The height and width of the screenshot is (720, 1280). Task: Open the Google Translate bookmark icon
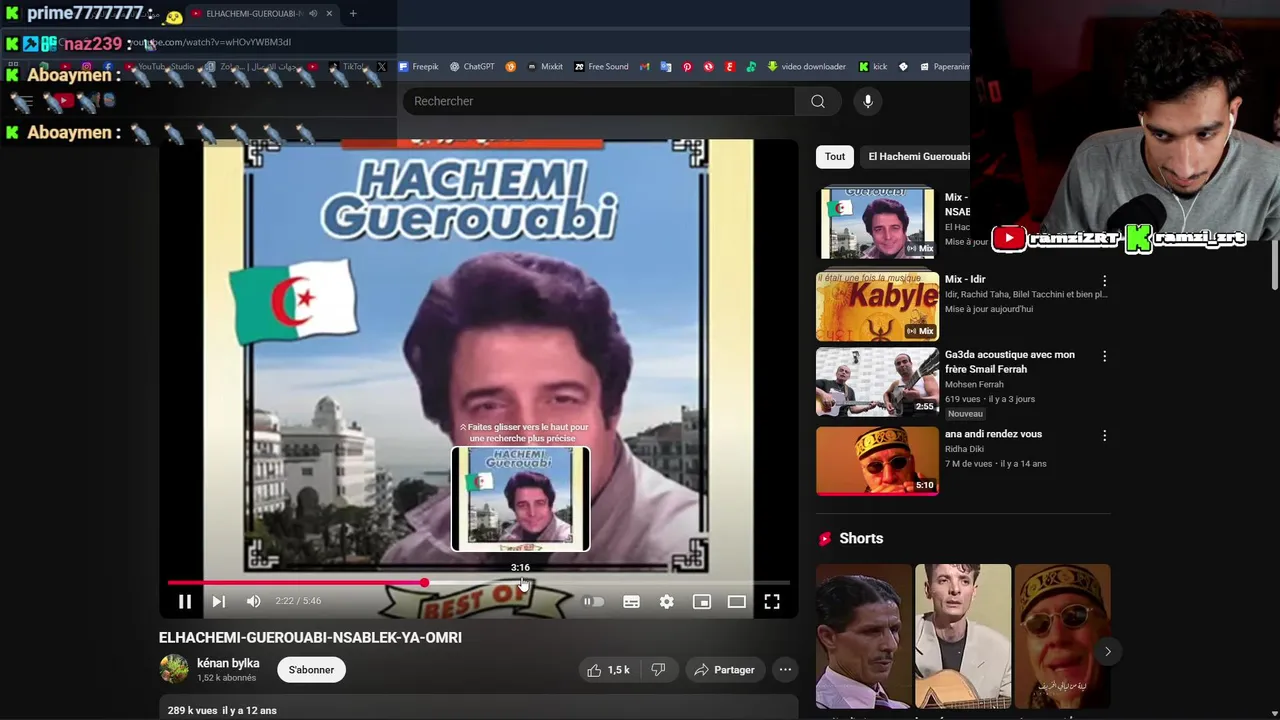[x=666, y=67]
